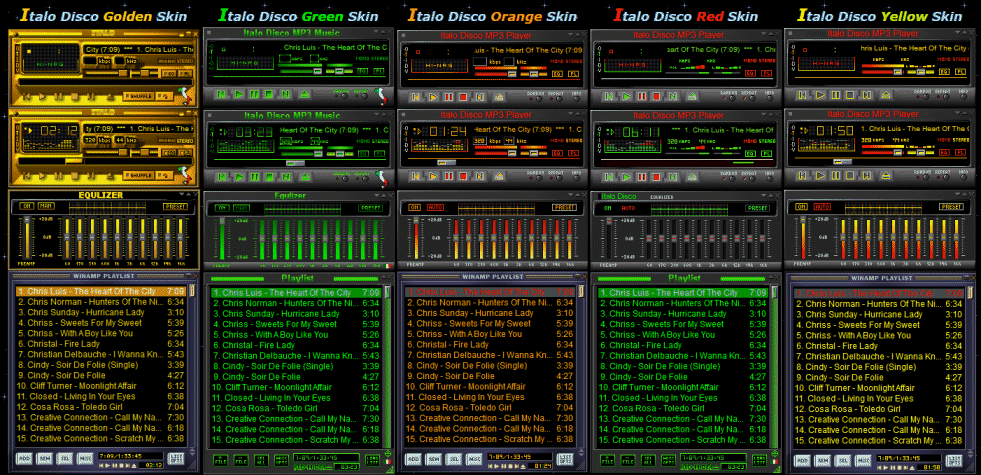Open ADD menu in Golden skin playlist
This screenshot has height=475, width=981.
(x=24, y=457)
